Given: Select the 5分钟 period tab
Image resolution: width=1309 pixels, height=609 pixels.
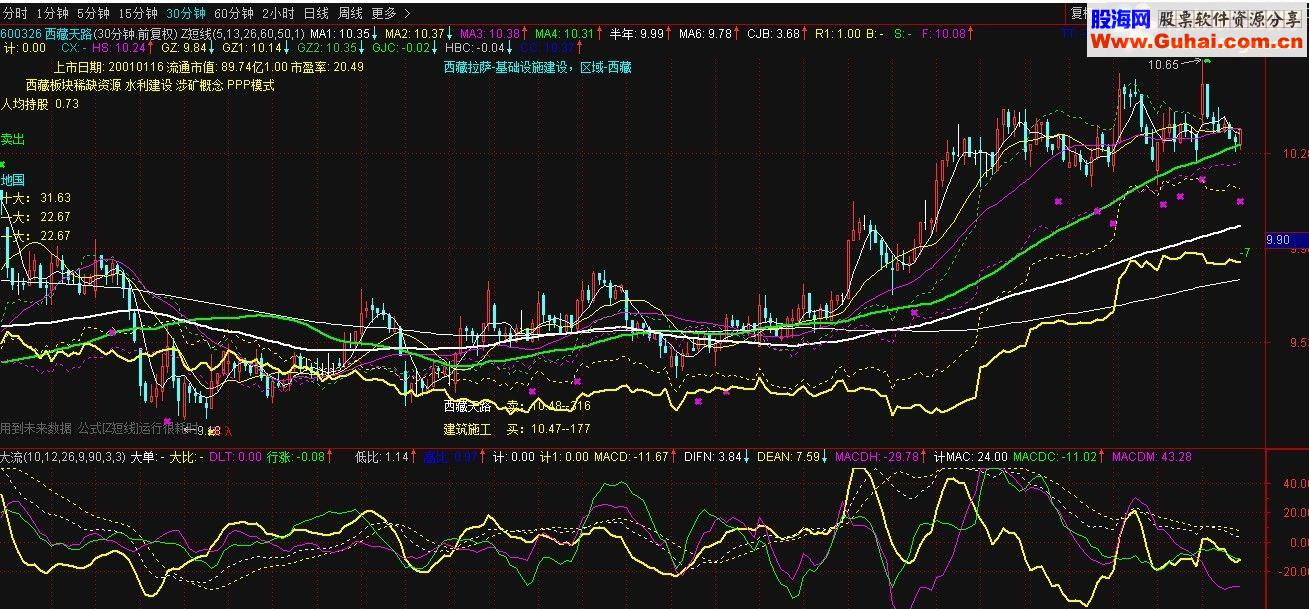Looking at the screenshot, I should tap(92, 14).
